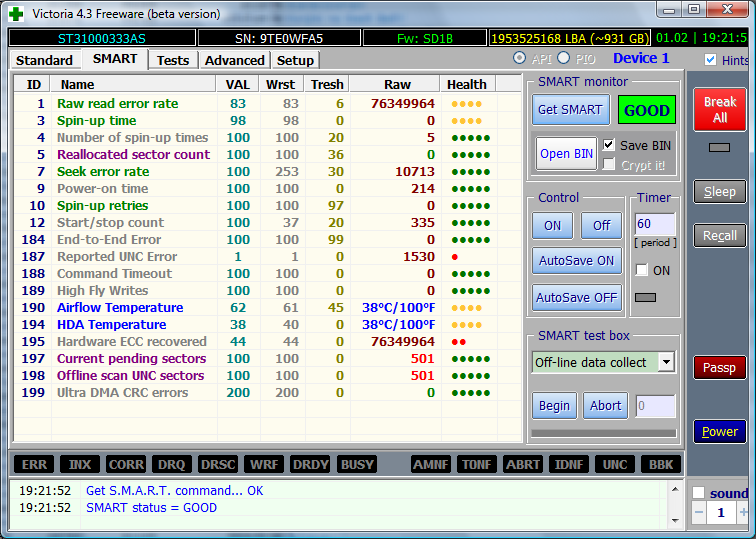756x539 pixels.
Task: Click the gray indicator below Break All
Action: click(719, 148)
